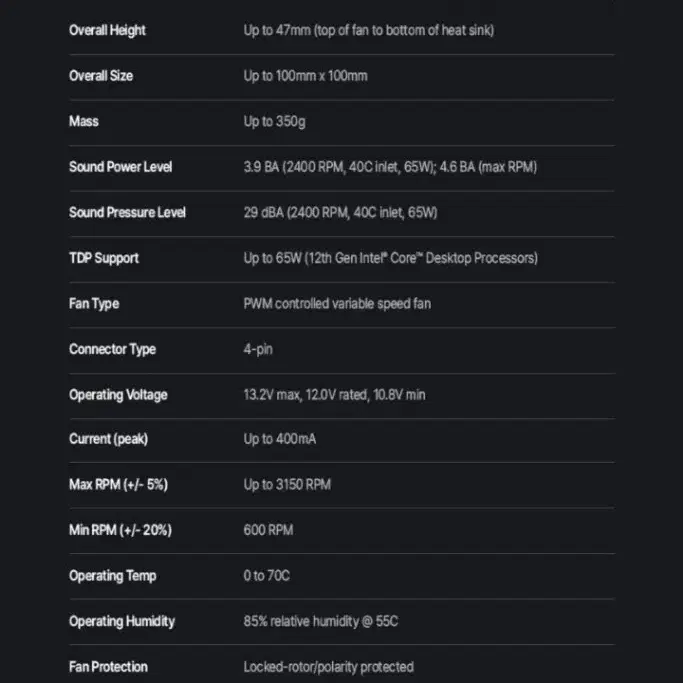This screenshot has width=683, height=683.
Task: Click the Sound Pressure Level label
Action: tap(127, 213)
